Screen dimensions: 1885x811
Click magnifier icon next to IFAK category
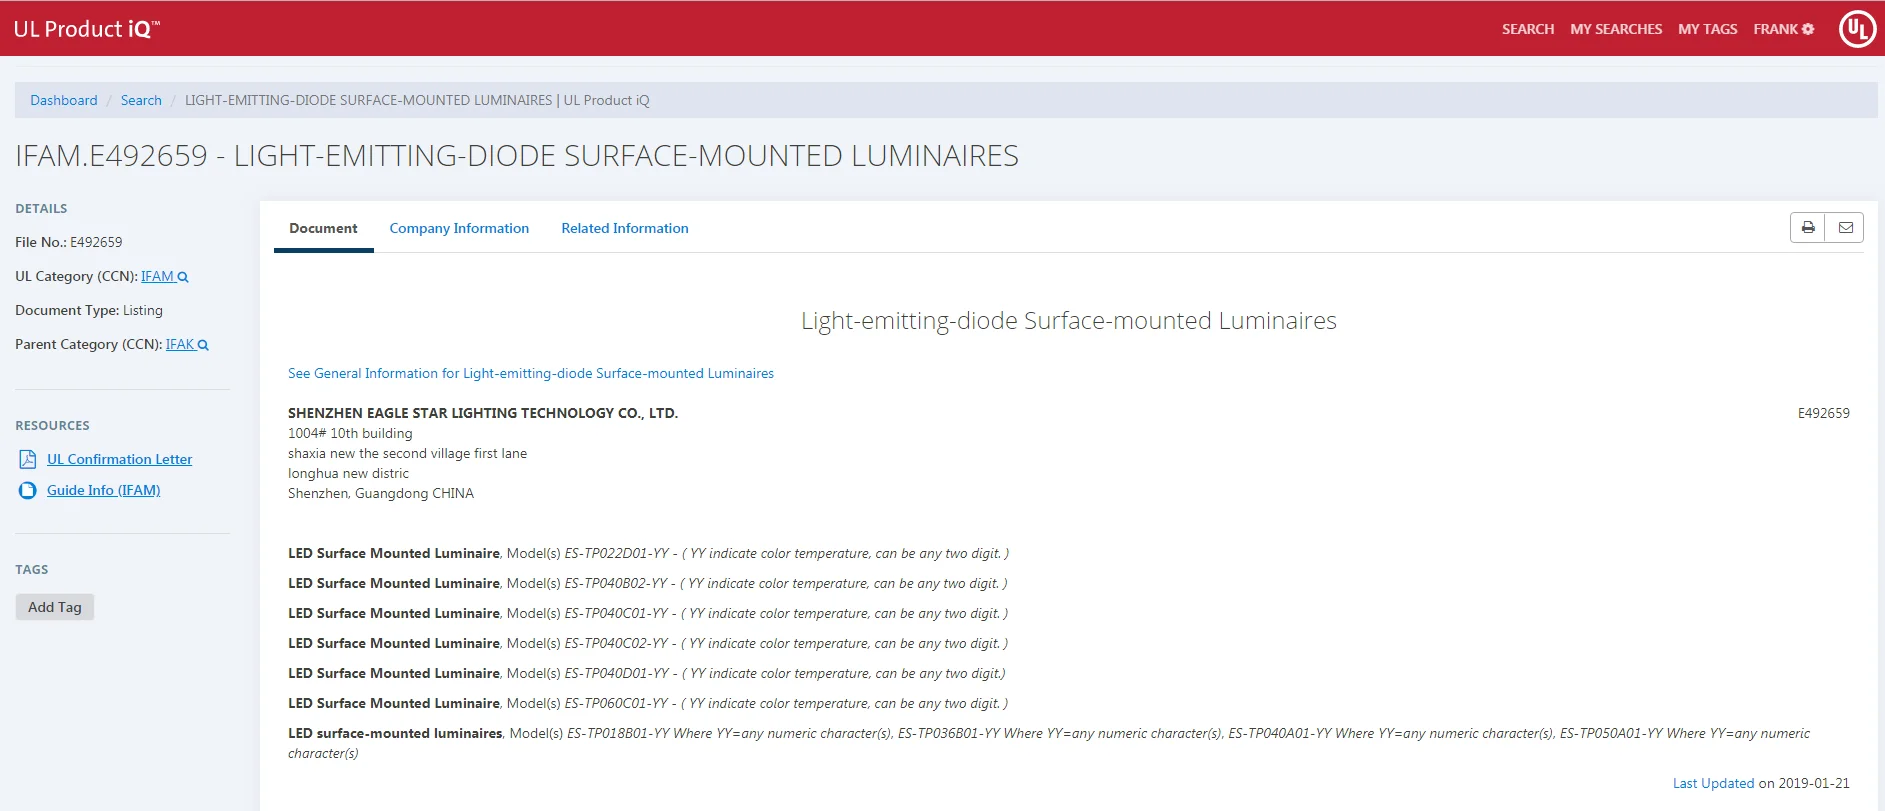point(203,345)
